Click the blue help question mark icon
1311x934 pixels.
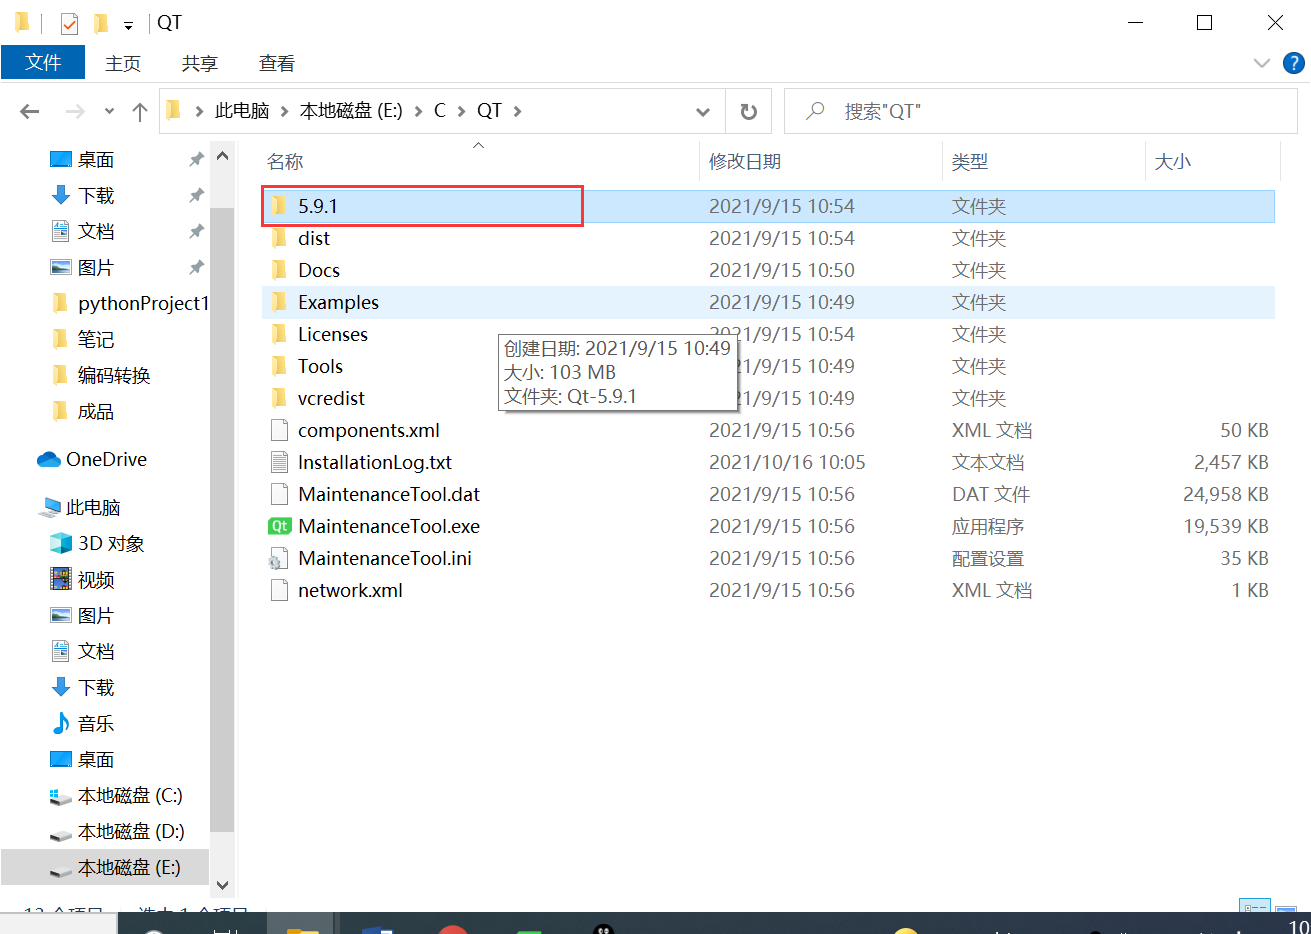(1294, 63)
